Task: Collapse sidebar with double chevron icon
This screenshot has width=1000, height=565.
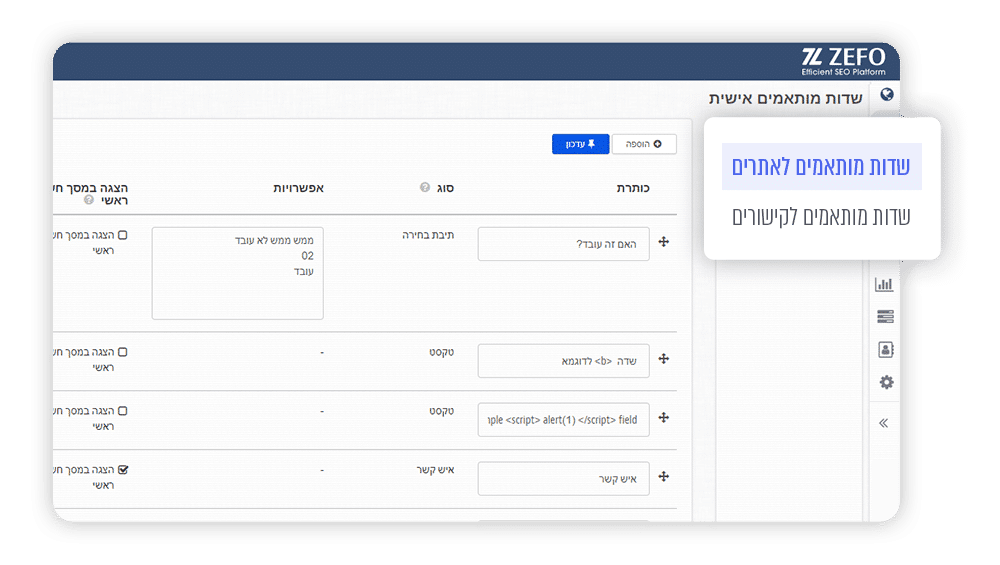Action: coord(883,423)
